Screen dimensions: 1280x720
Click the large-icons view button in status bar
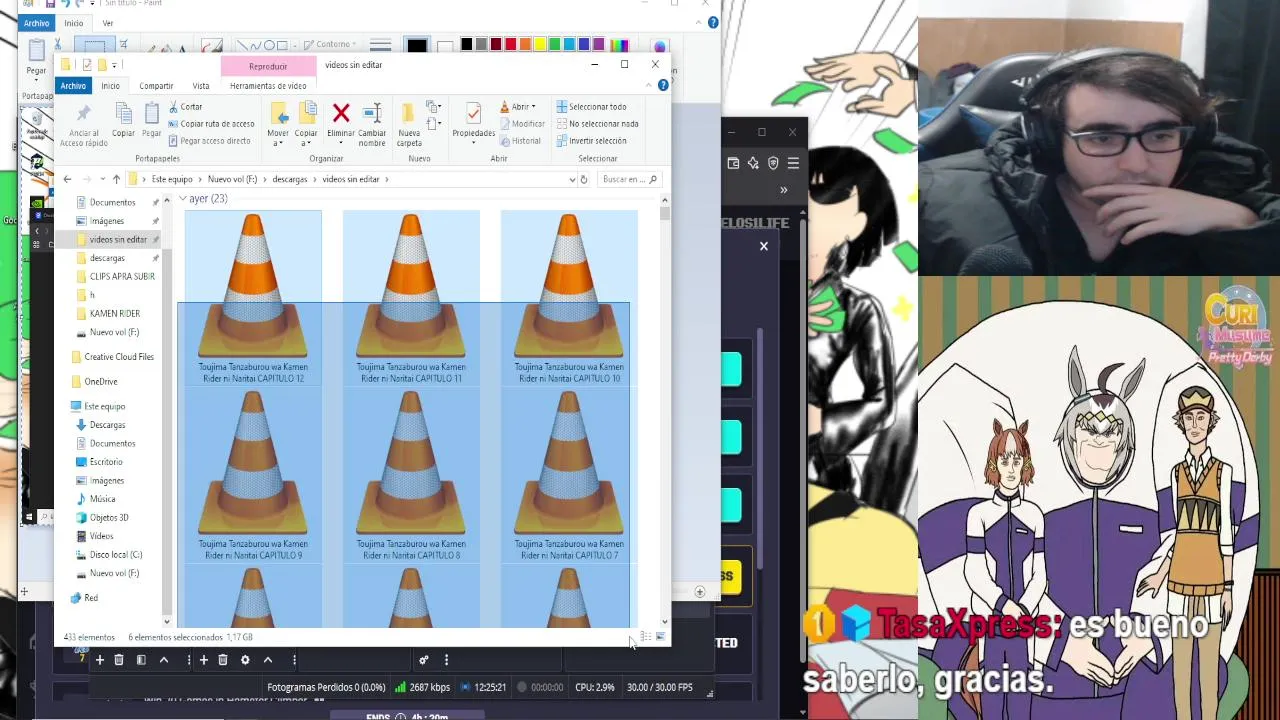coord(660,637)
